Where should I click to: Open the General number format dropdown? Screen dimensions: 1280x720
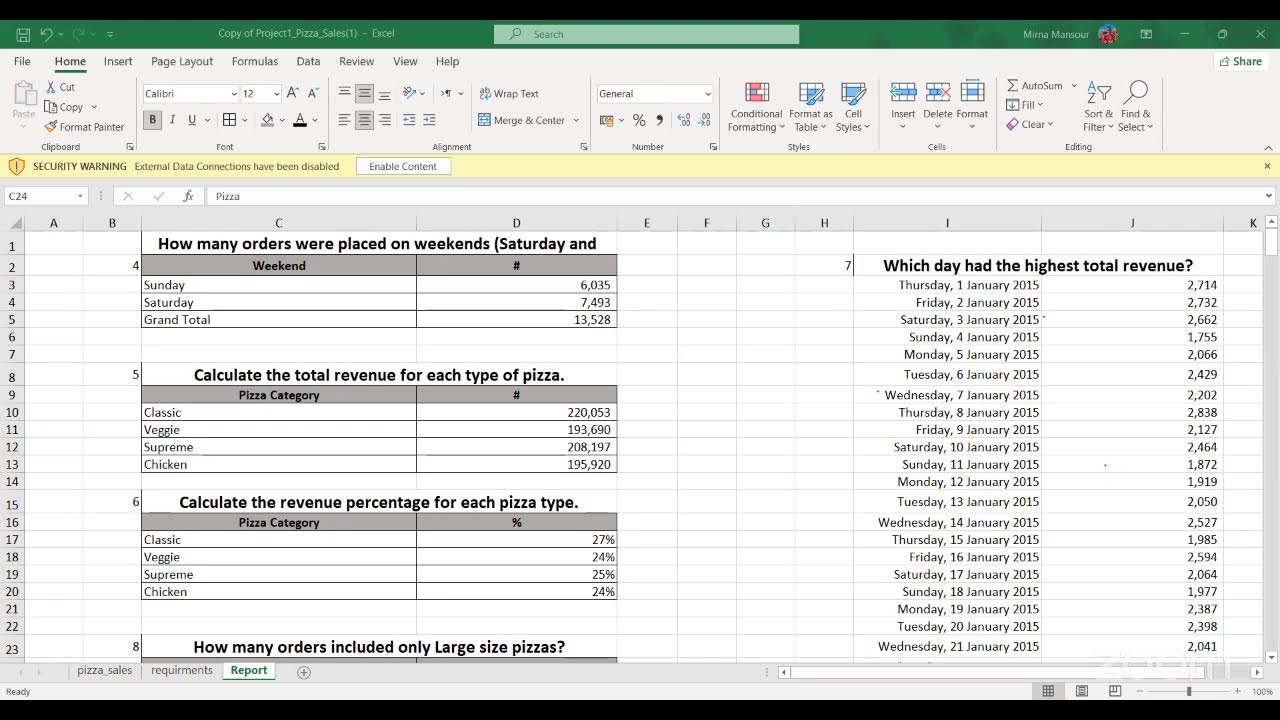click(708, 94)
